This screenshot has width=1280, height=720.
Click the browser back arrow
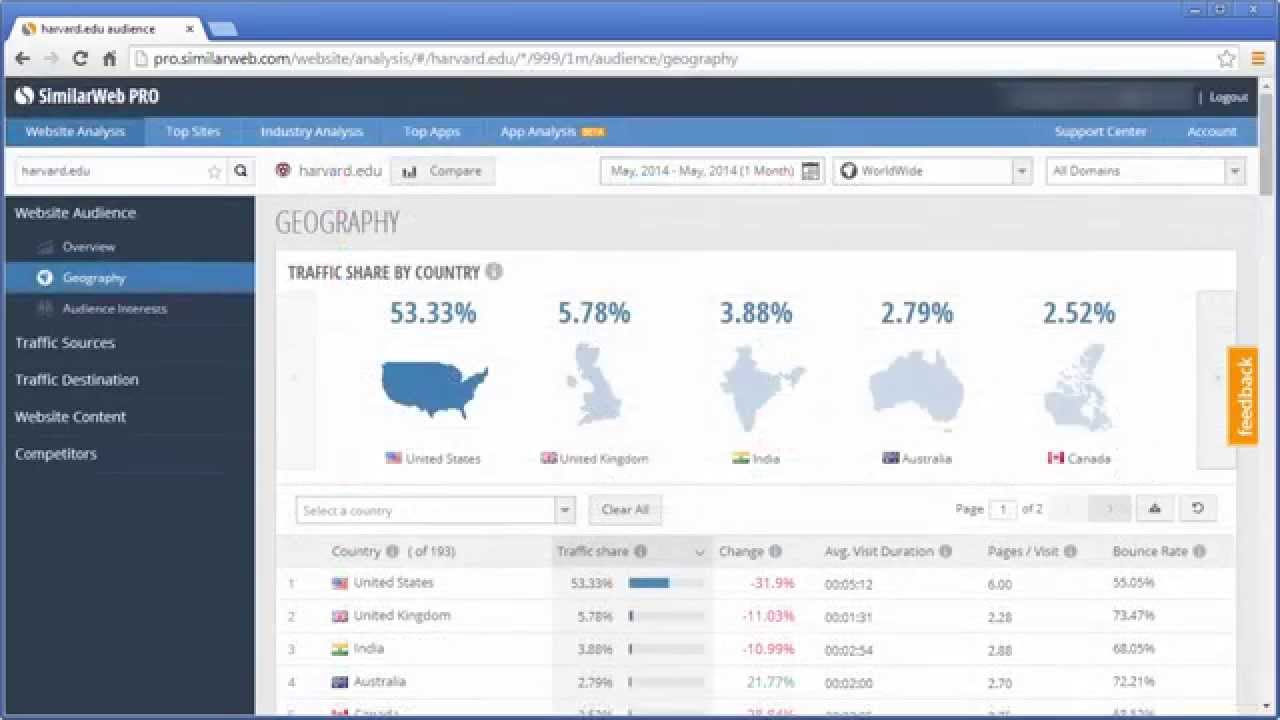tap(22, 59)
